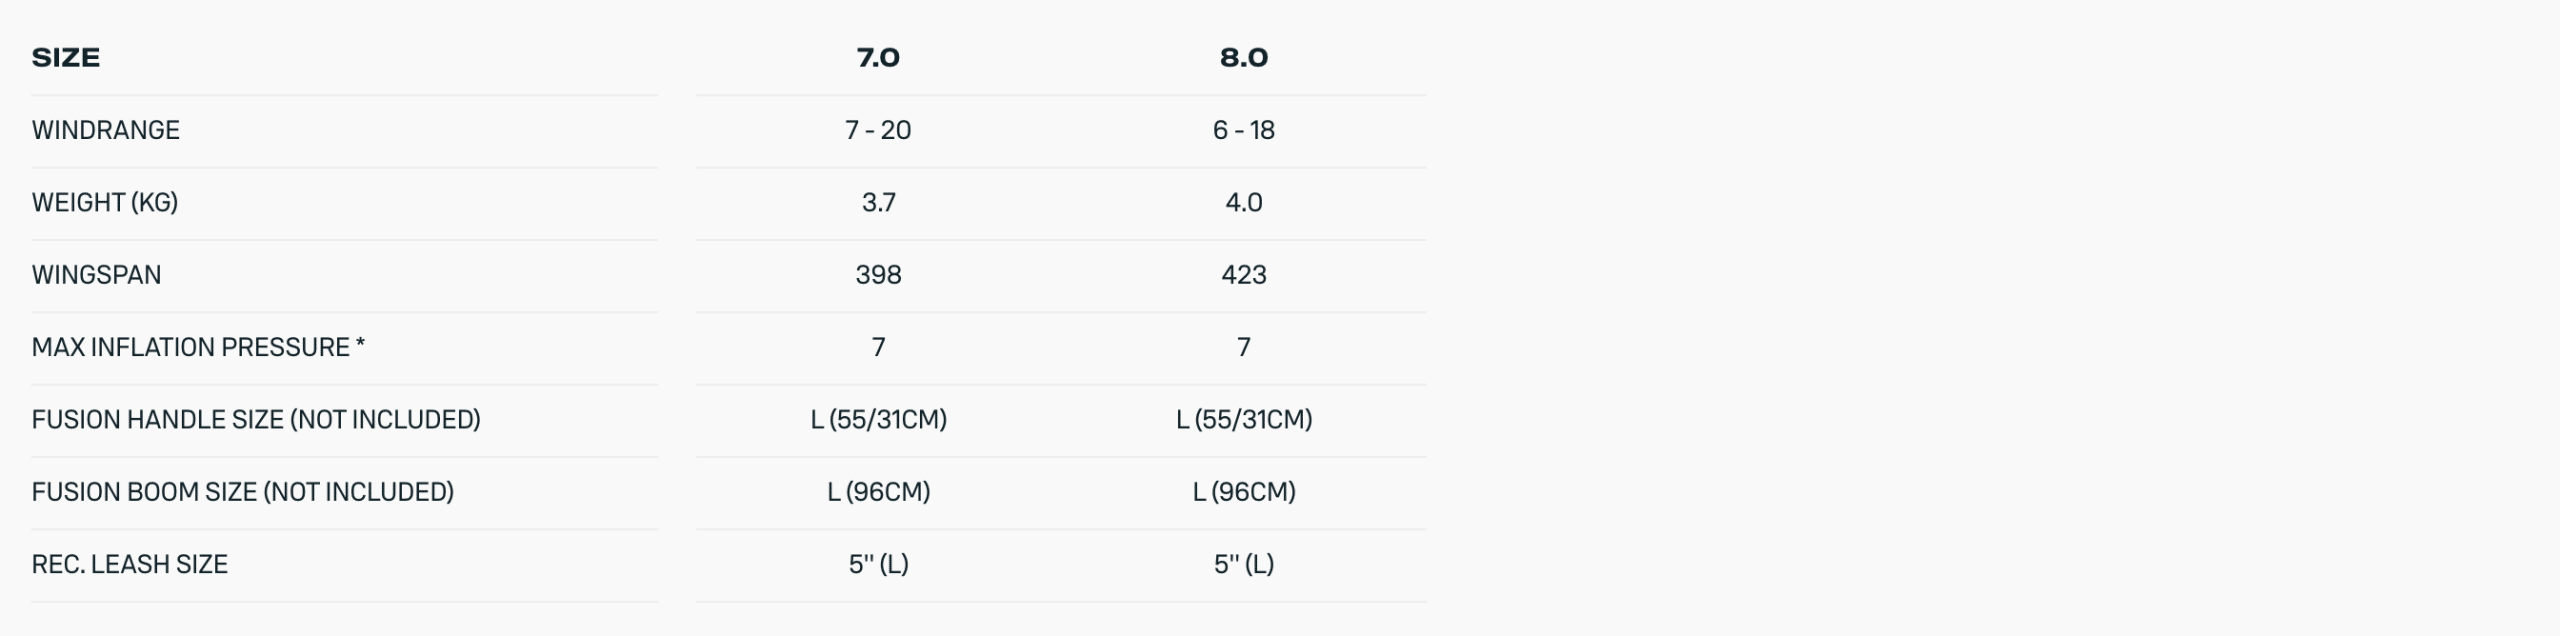Click max inflation pressure value for size 8.0
2560x636 pixels.
click(1243, 347)
